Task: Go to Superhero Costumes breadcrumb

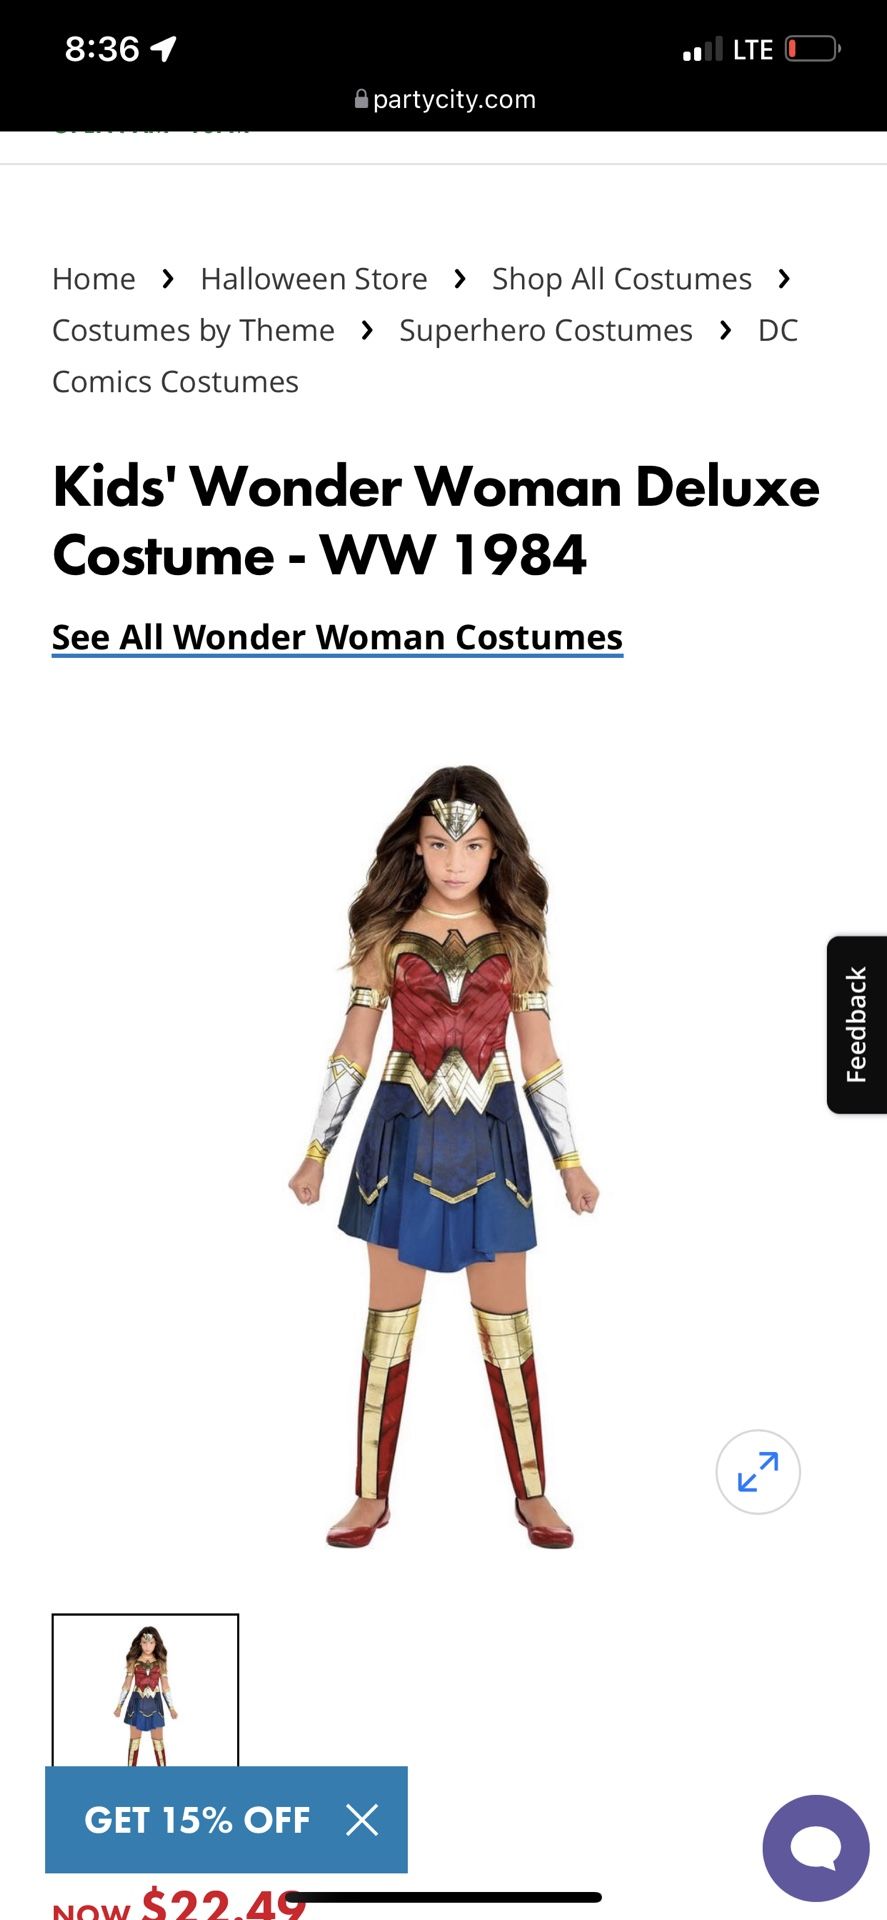Action: click(x=546, y=331)
